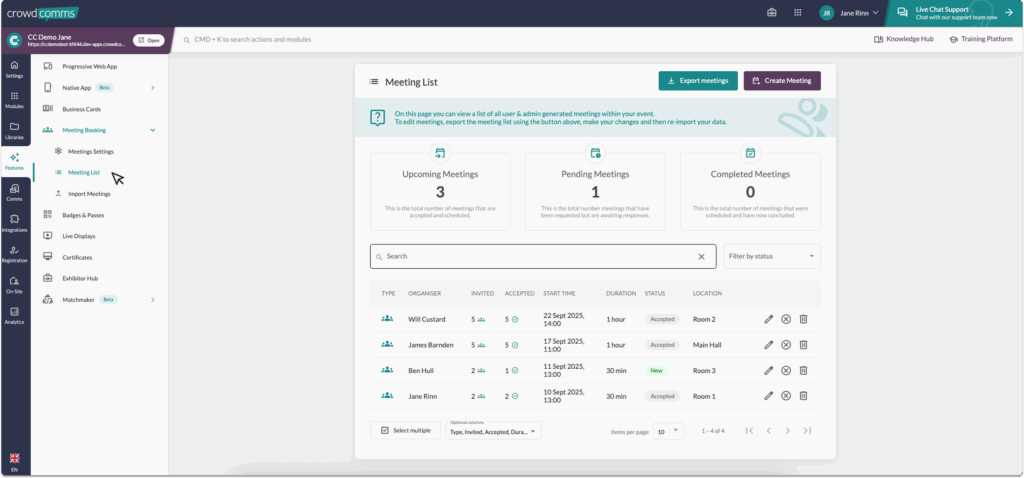This screenshot has width=1024, height=478.
Task: Delete Ben Hull's meeting via trash icon
Action: point(803,370)
